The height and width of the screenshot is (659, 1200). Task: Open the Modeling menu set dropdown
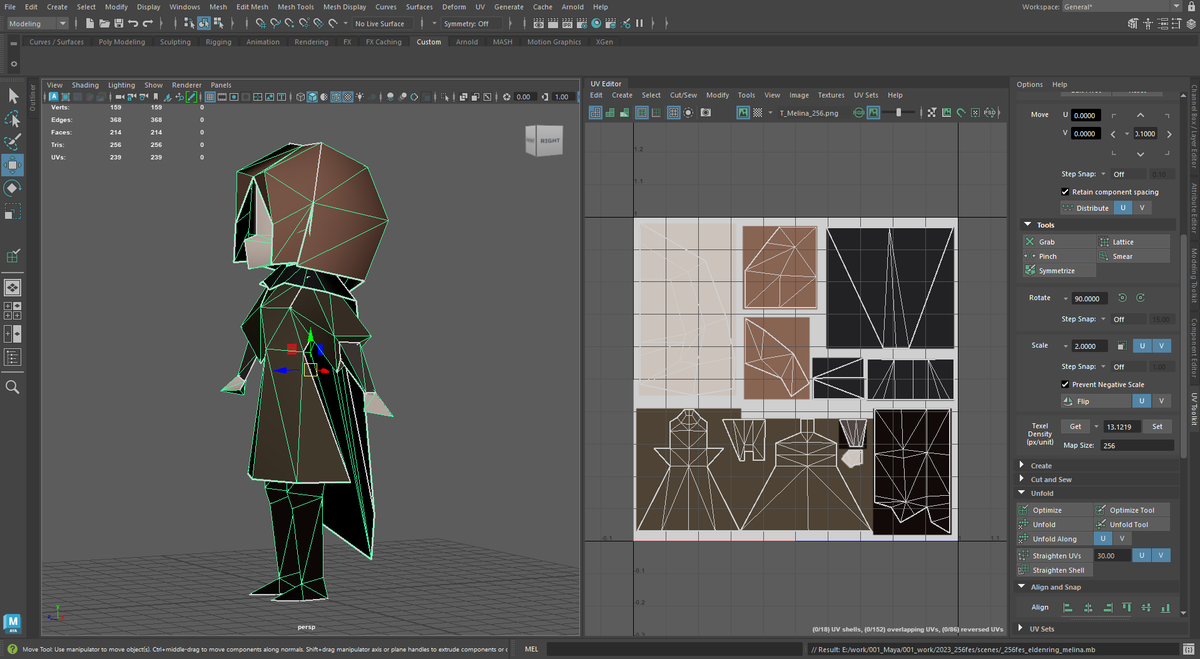[x=38, y=23]
